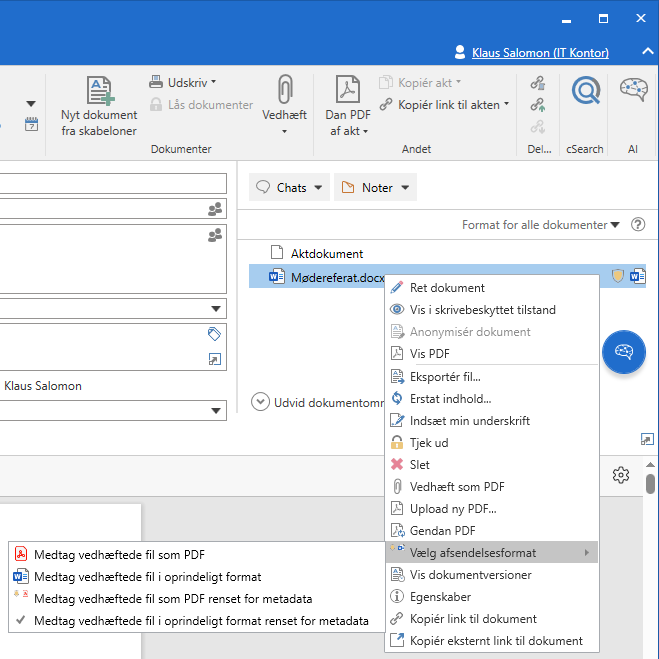The width and height of the screenshot is (659, 659).
Task: Select Eksportér fil... menu entry
Action: point(445,377)
